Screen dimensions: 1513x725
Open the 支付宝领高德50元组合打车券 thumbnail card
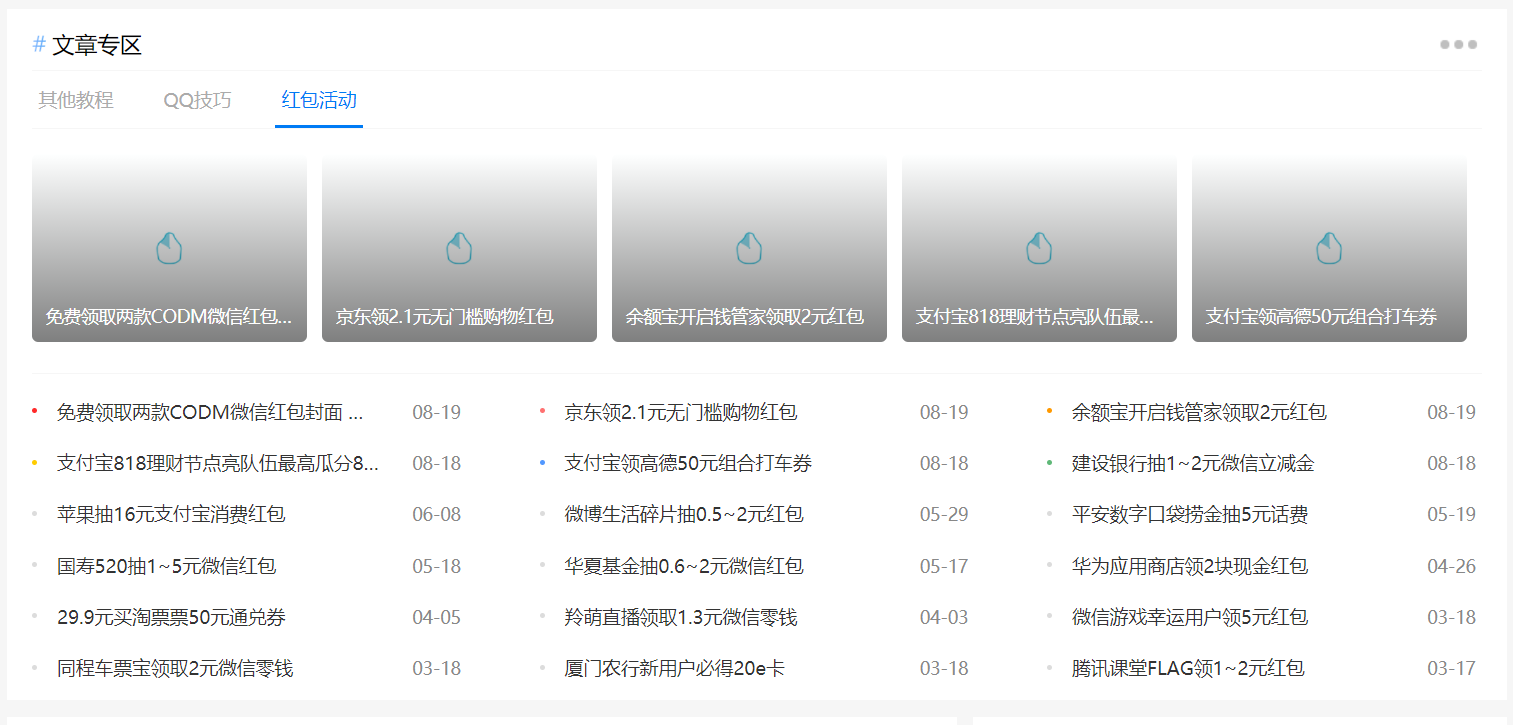pos(1329,248)
